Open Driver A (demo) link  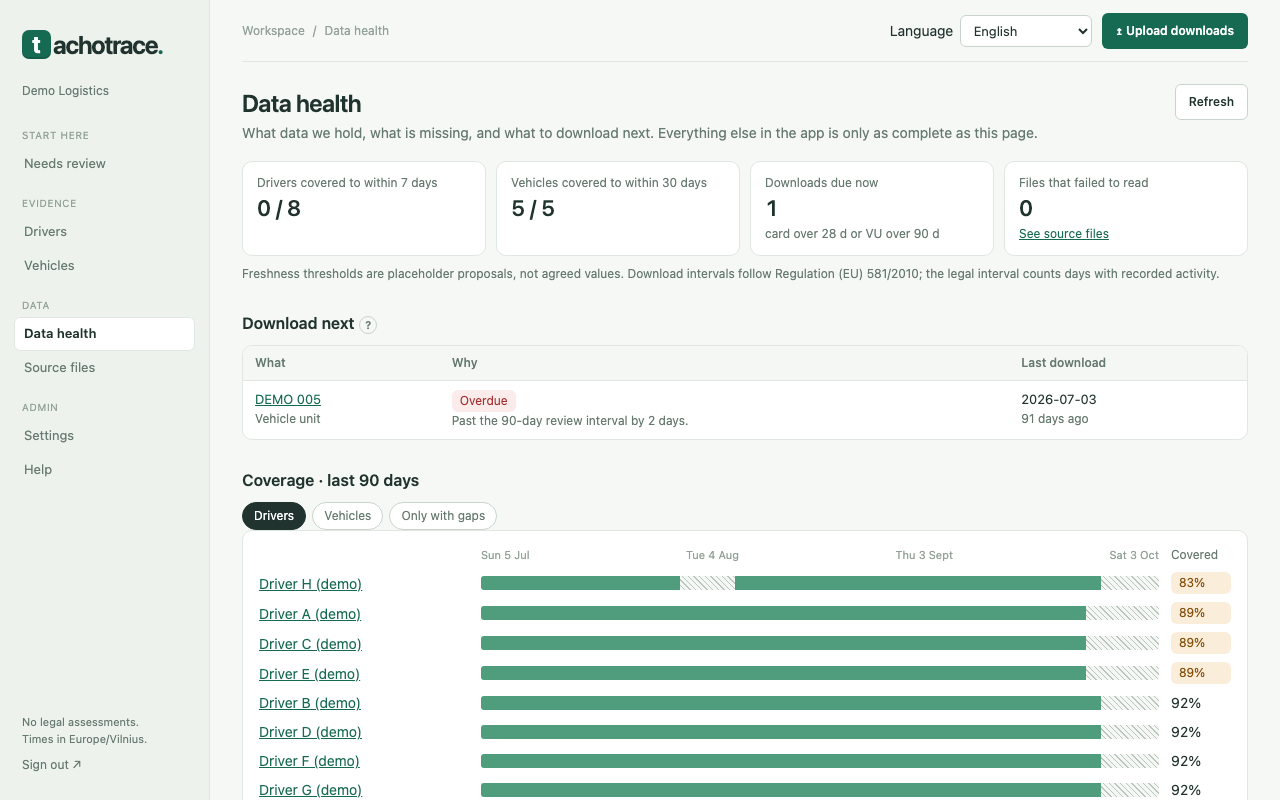310,614
